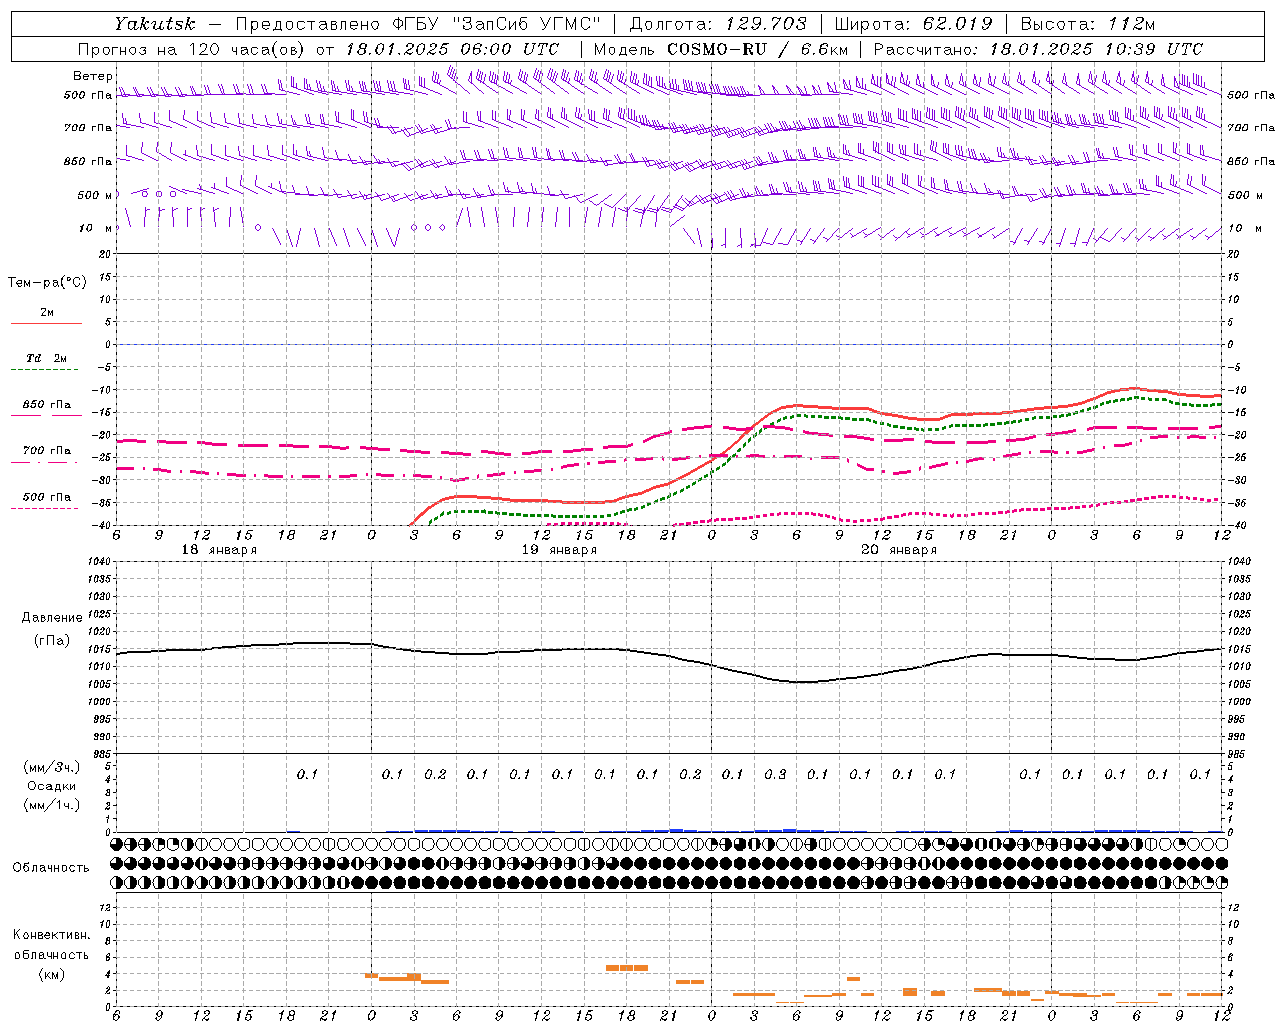Viewport: 1280px width, 1024px height.
Task: Click the '(мм/3ч.)' precipitation unit label
Action: pyautogui.click(x=51, y=768)
